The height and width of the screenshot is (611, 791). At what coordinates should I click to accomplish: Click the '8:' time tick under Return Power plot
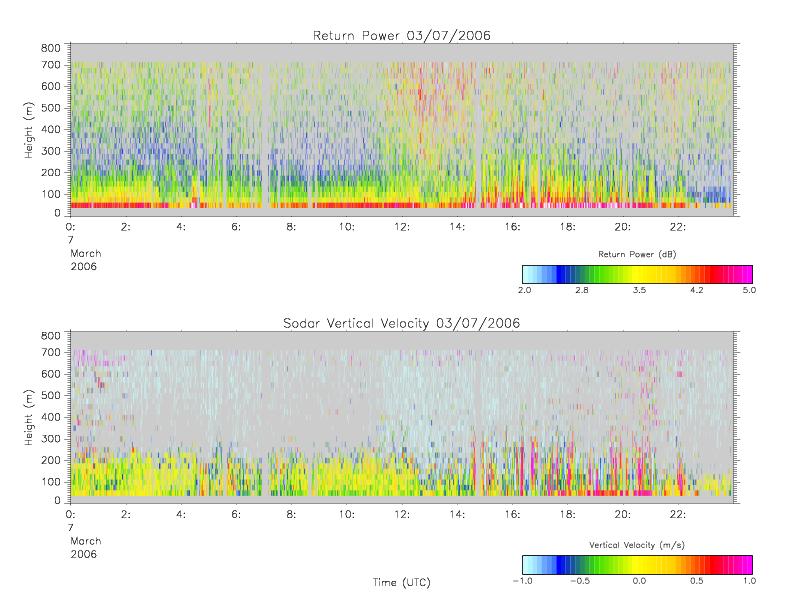click(291, 227)
